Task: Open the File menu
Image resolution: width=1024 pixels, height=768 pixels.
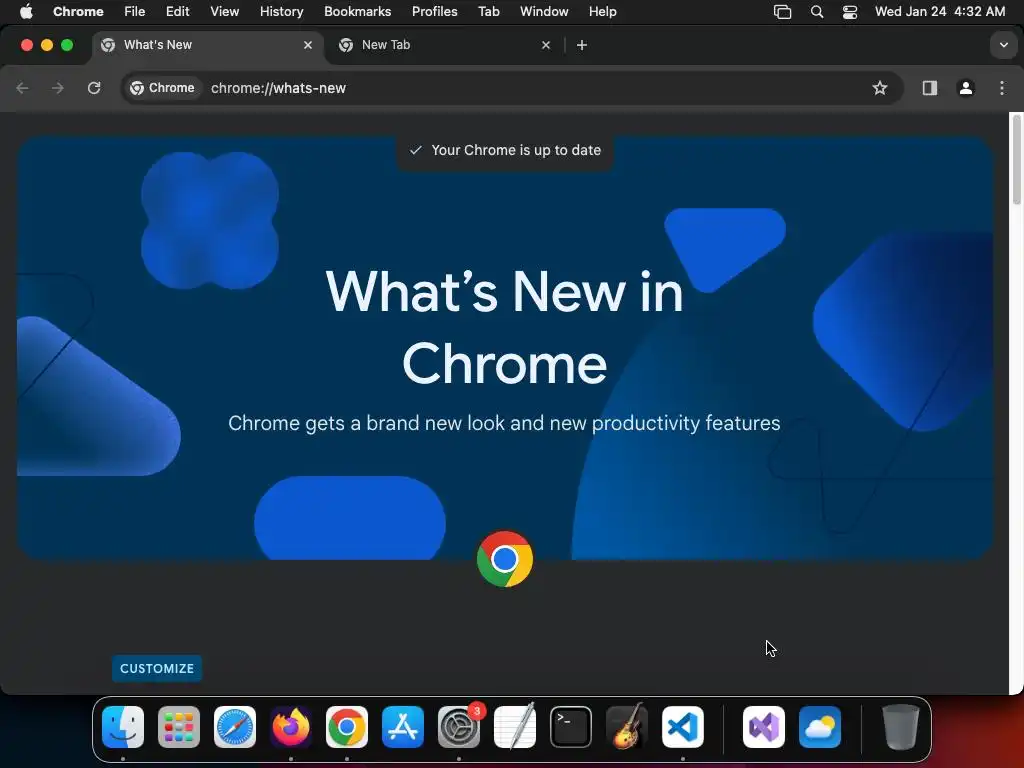Action: (135, 12)
